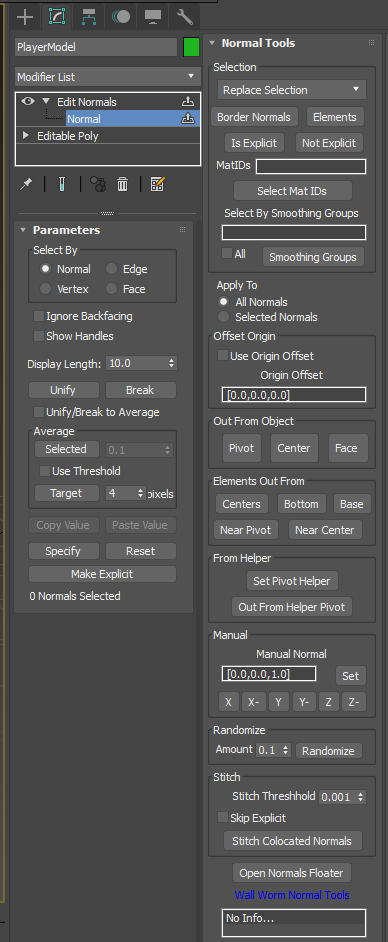Viewport: 388px width, 942px height.
Task: Choose the All Normals radio option
Action: coord(223,302)
